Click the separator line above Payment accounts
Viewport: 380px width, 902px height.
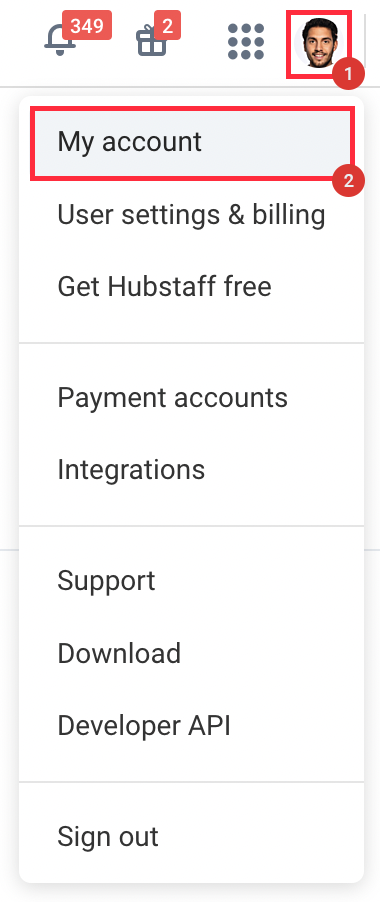pyautogui.click(x=191, y=343)
